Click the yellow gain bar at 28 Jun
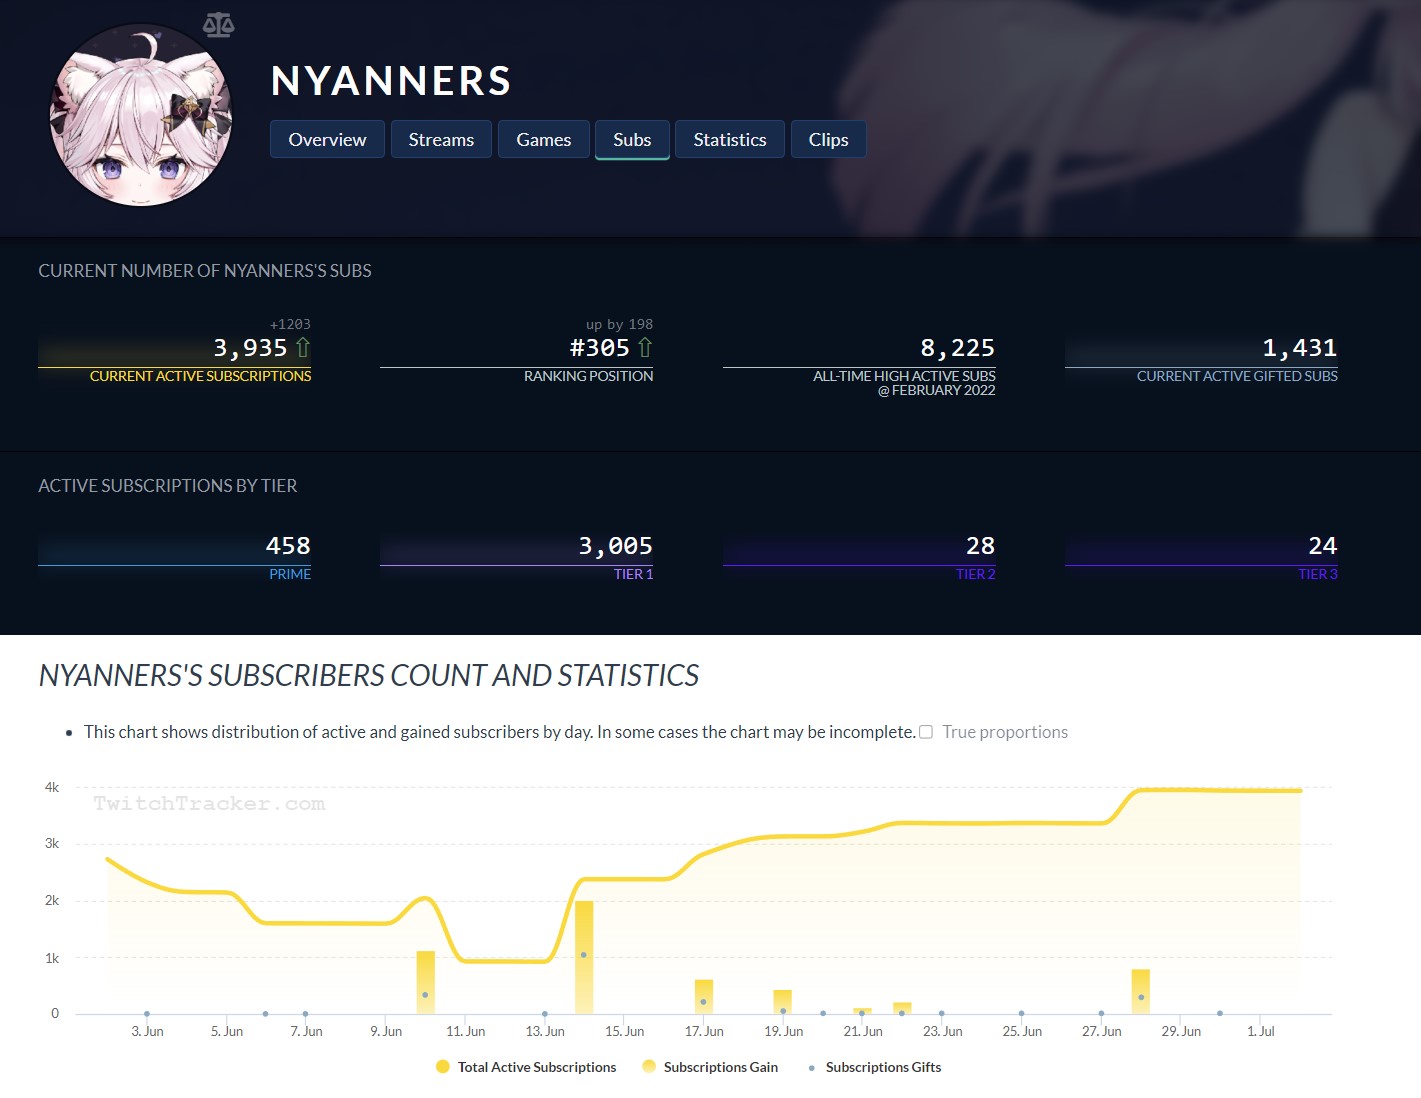 coord(1141,991)
